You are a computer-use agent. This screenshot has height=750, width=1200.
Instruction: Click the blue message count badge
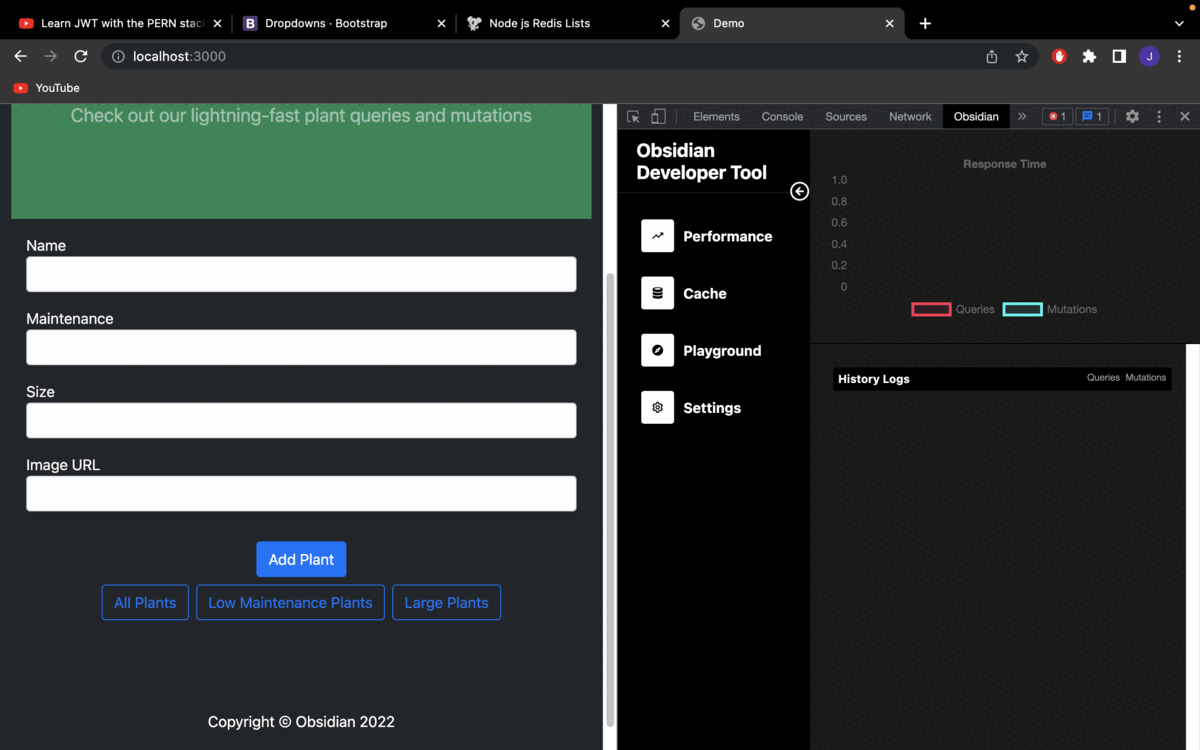(1092, 116)
